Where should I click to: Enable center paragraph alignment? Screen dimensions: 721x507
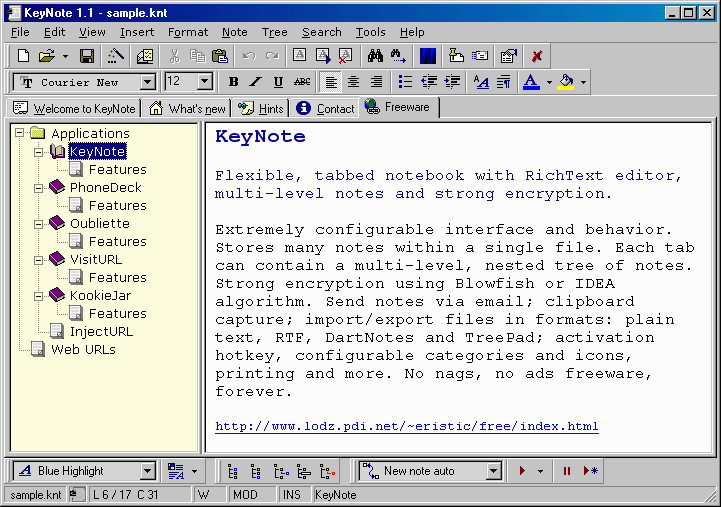(353, 82)
